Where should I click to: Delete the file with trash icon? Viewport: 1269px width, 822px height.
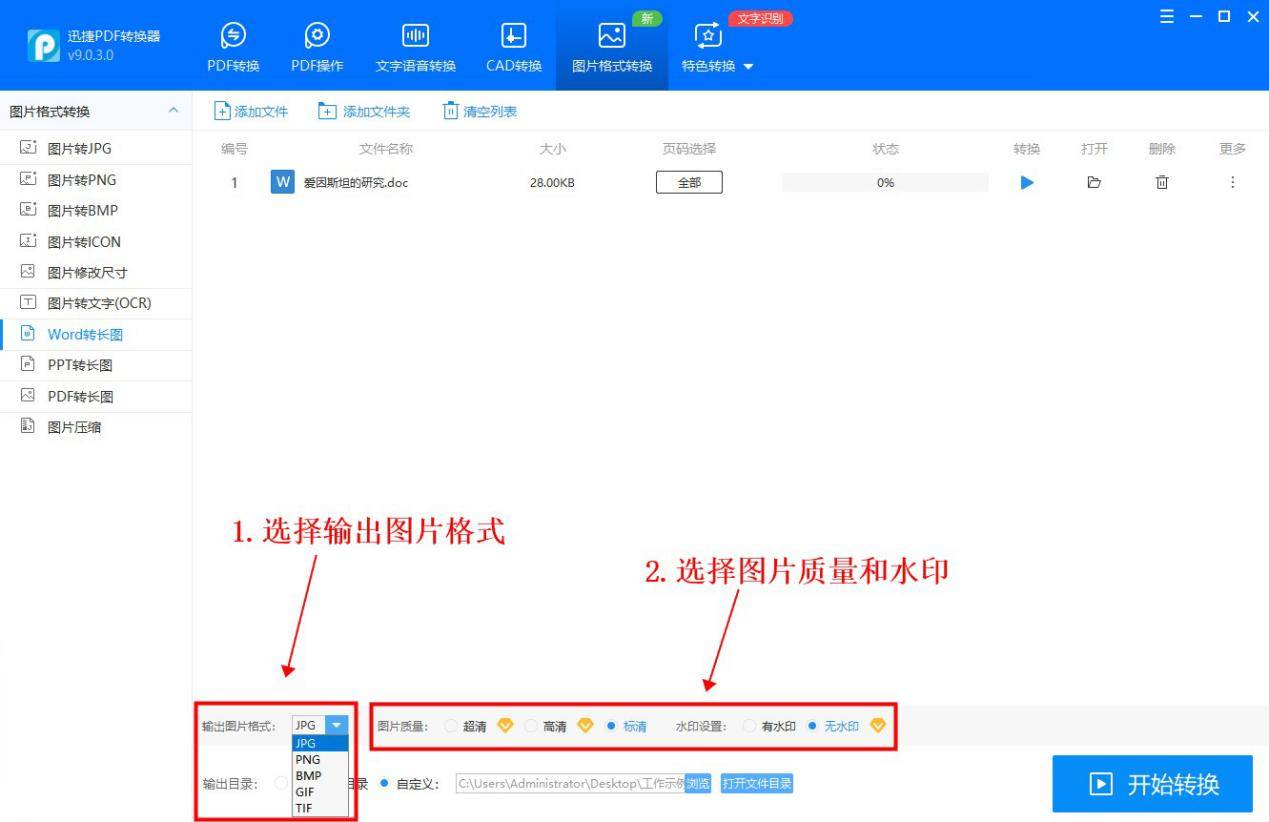click(x=1162, y=183)
